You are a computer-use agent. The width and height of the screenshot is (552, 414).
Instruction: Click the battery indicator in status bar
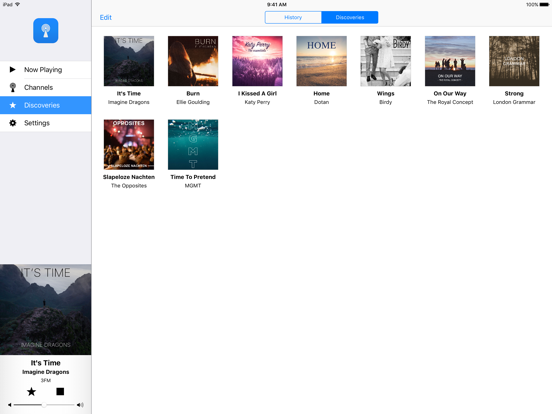pos(544,5)
